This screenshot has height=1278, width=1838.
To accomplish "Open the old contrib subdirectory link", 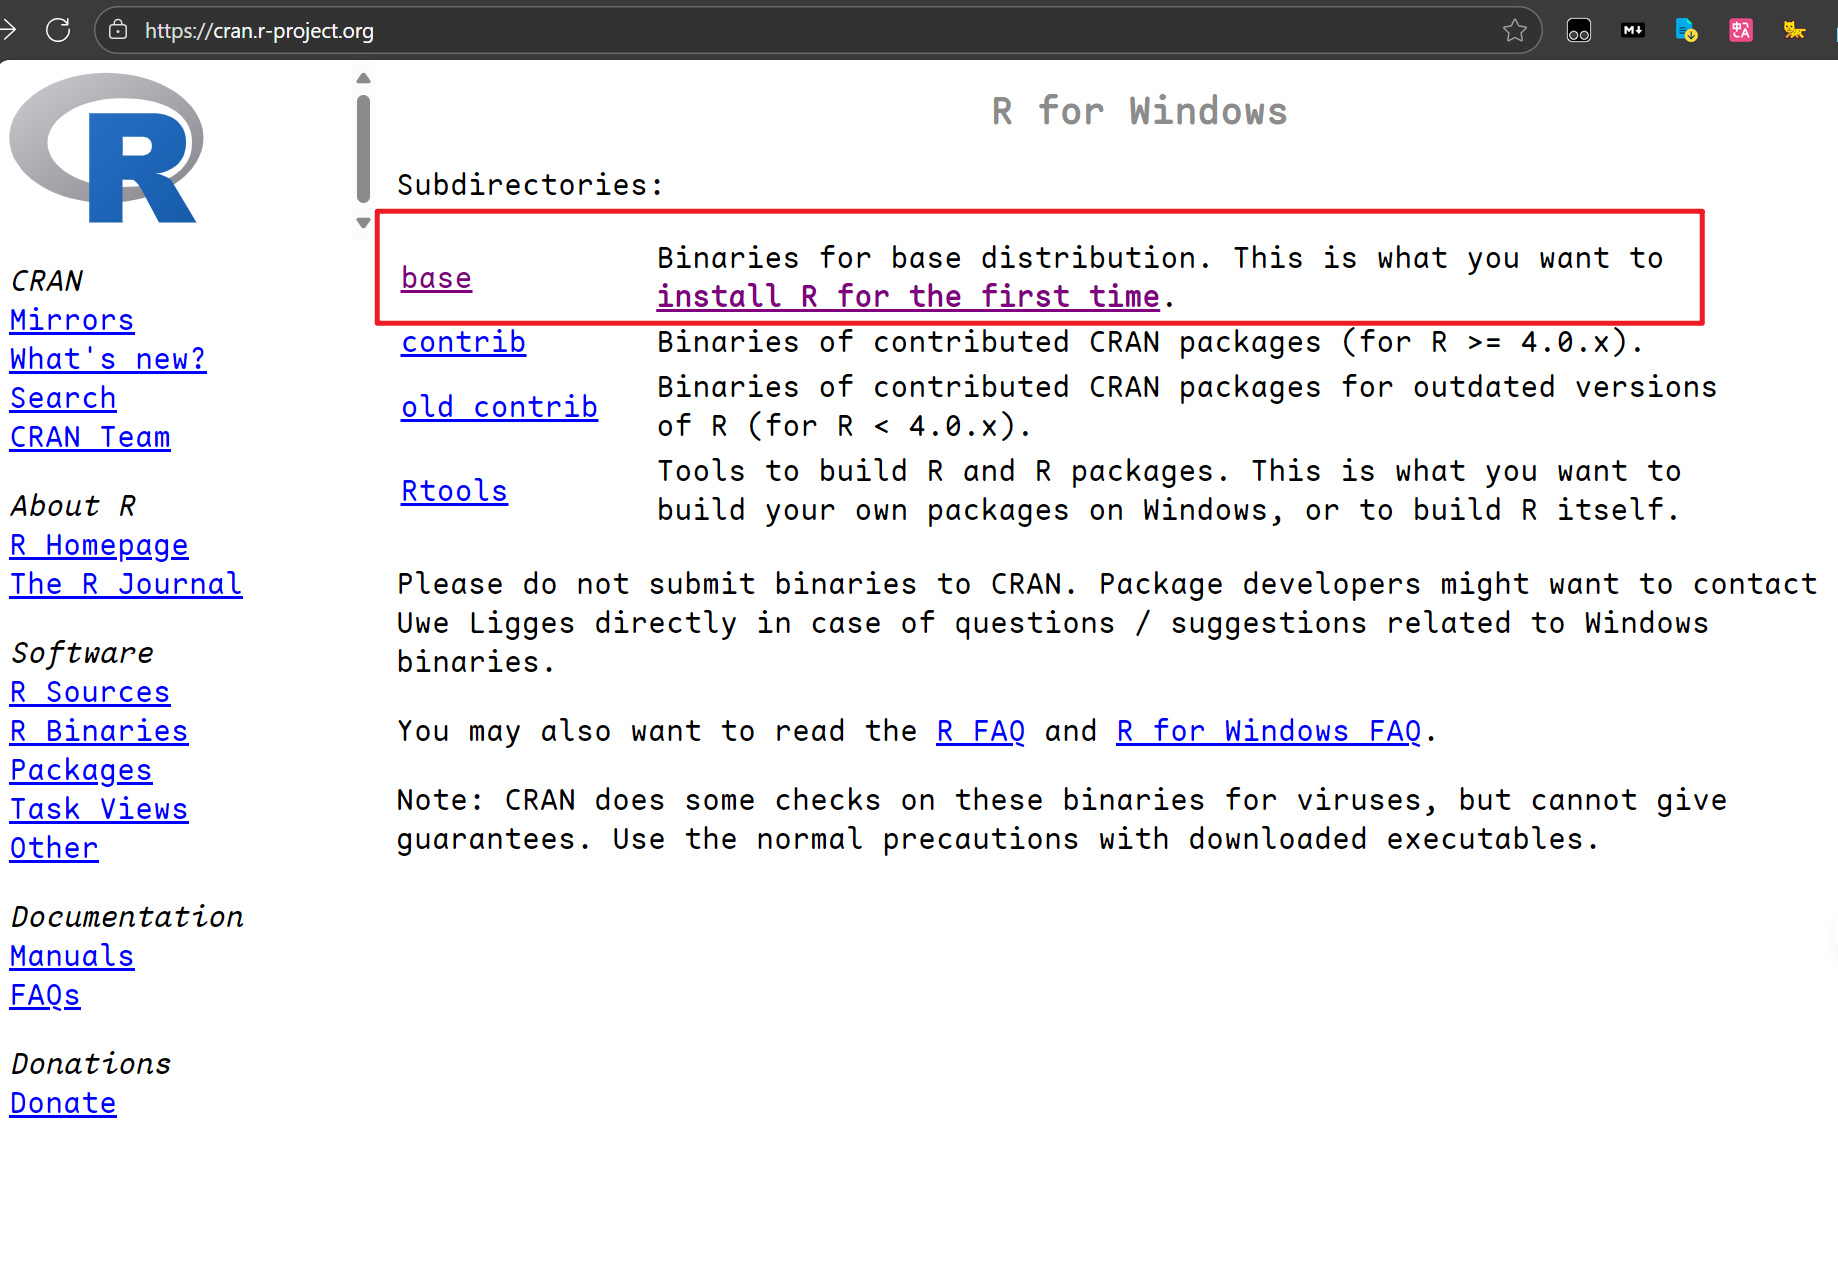I will 499,407.
